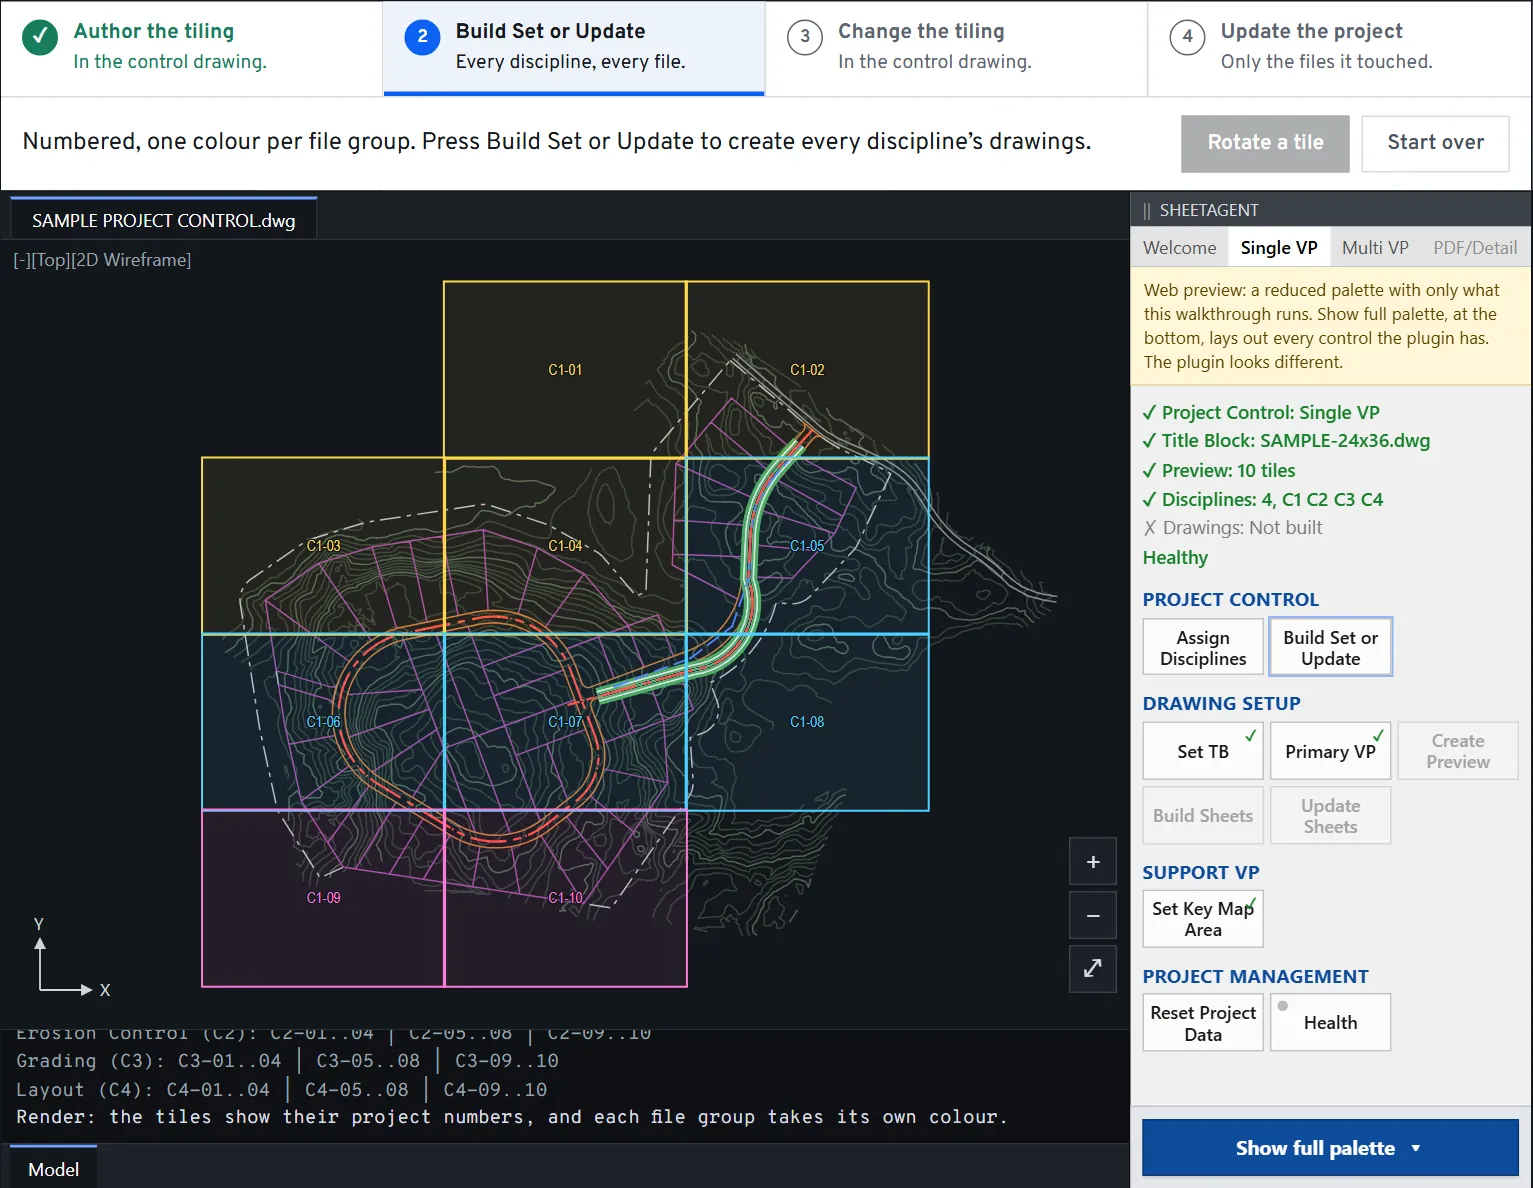Open the [2D Wireframe] visual style menu
This screenshot has height=1188, width=1533.
(x=131, y=260)
